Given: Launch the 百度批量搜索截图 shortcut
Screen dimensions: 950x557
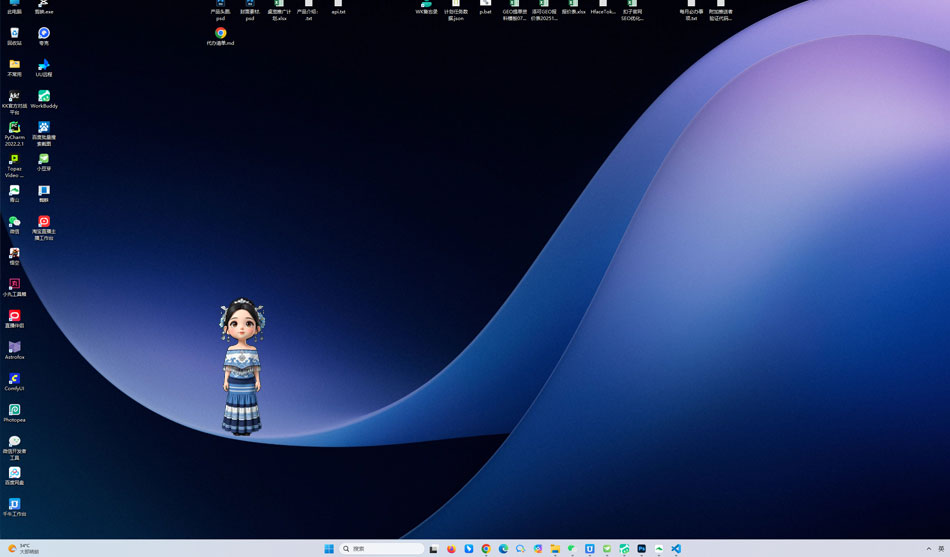Looking at the screenshot, I should (44, 133).
